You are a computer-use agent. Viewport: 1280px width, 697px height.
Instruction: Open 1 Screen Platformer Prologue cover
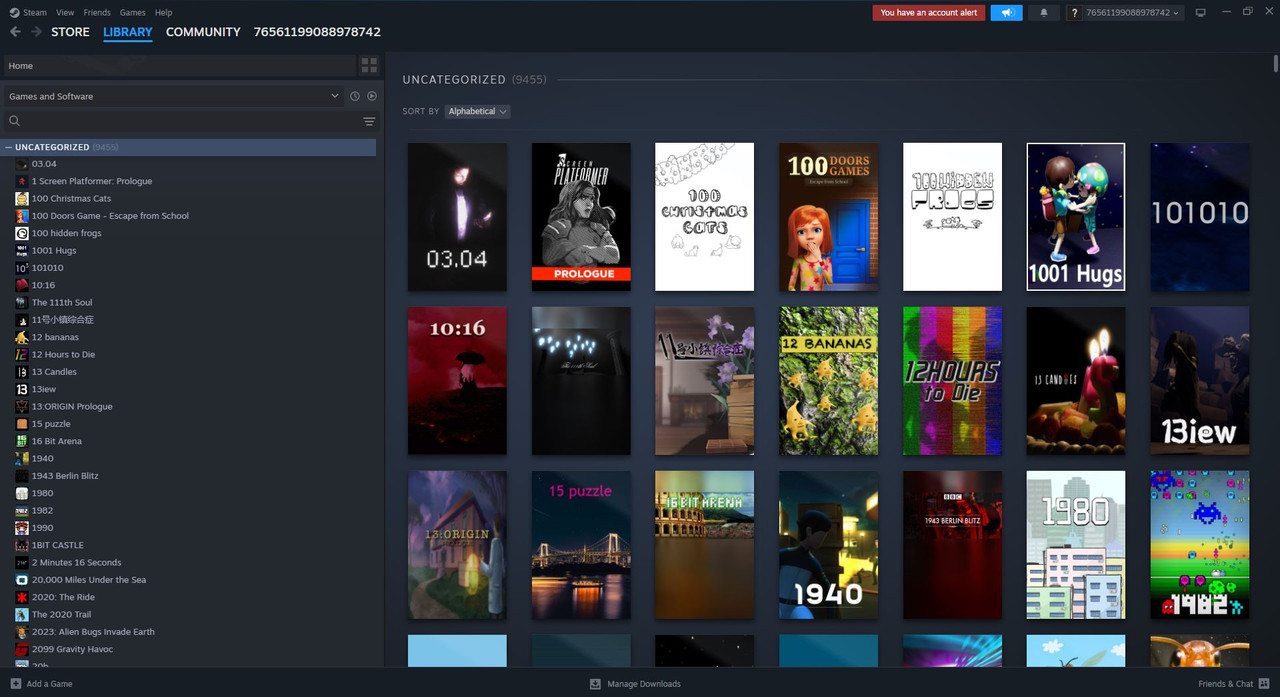[581, 217]
